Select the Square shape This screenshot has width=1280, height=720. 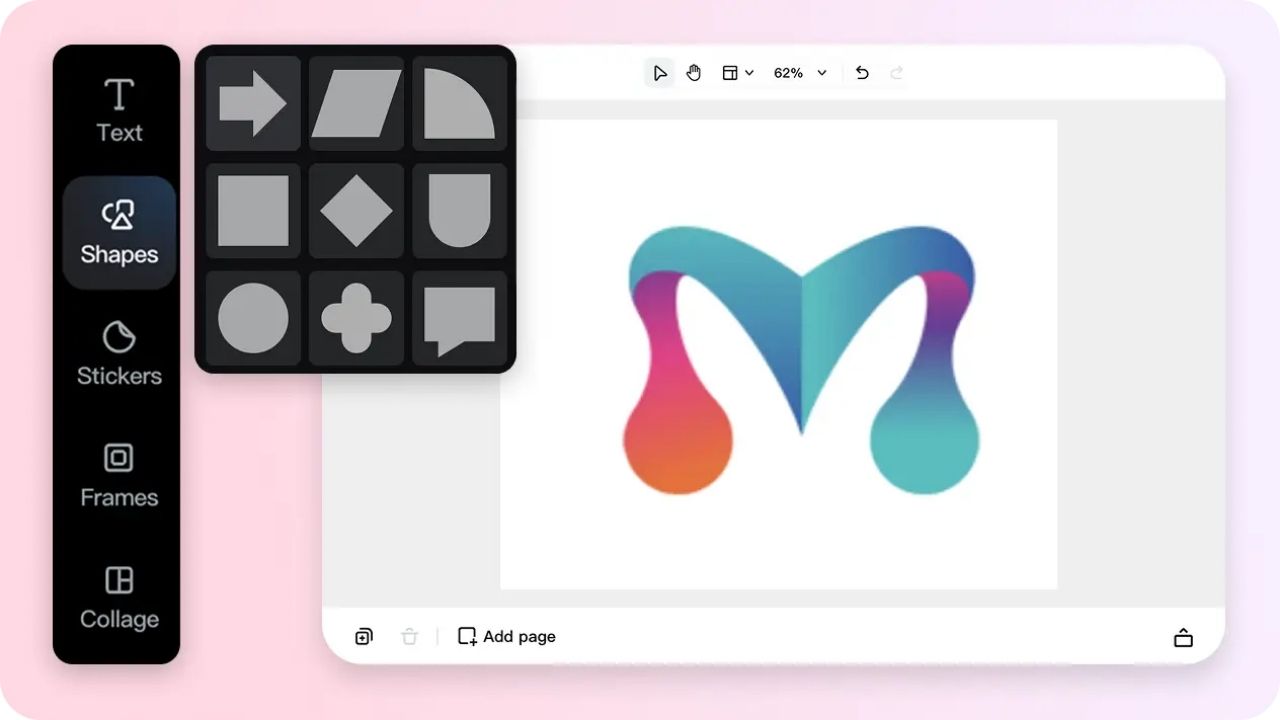tap(252, 210)
